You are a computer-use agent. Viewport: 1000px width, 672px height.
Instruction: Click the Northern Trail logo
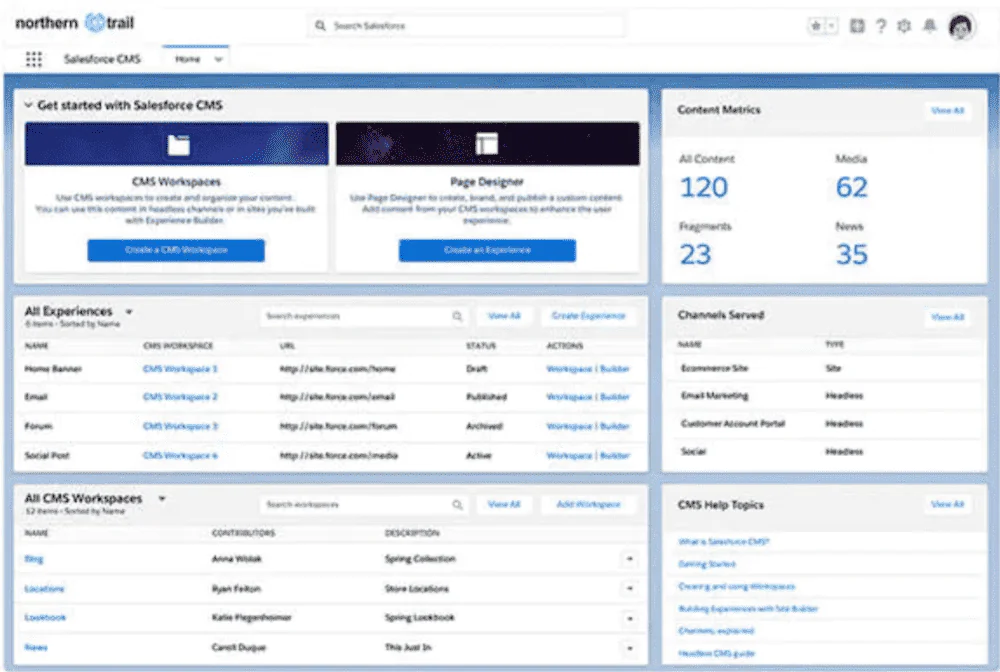click(x=75, y=23)
